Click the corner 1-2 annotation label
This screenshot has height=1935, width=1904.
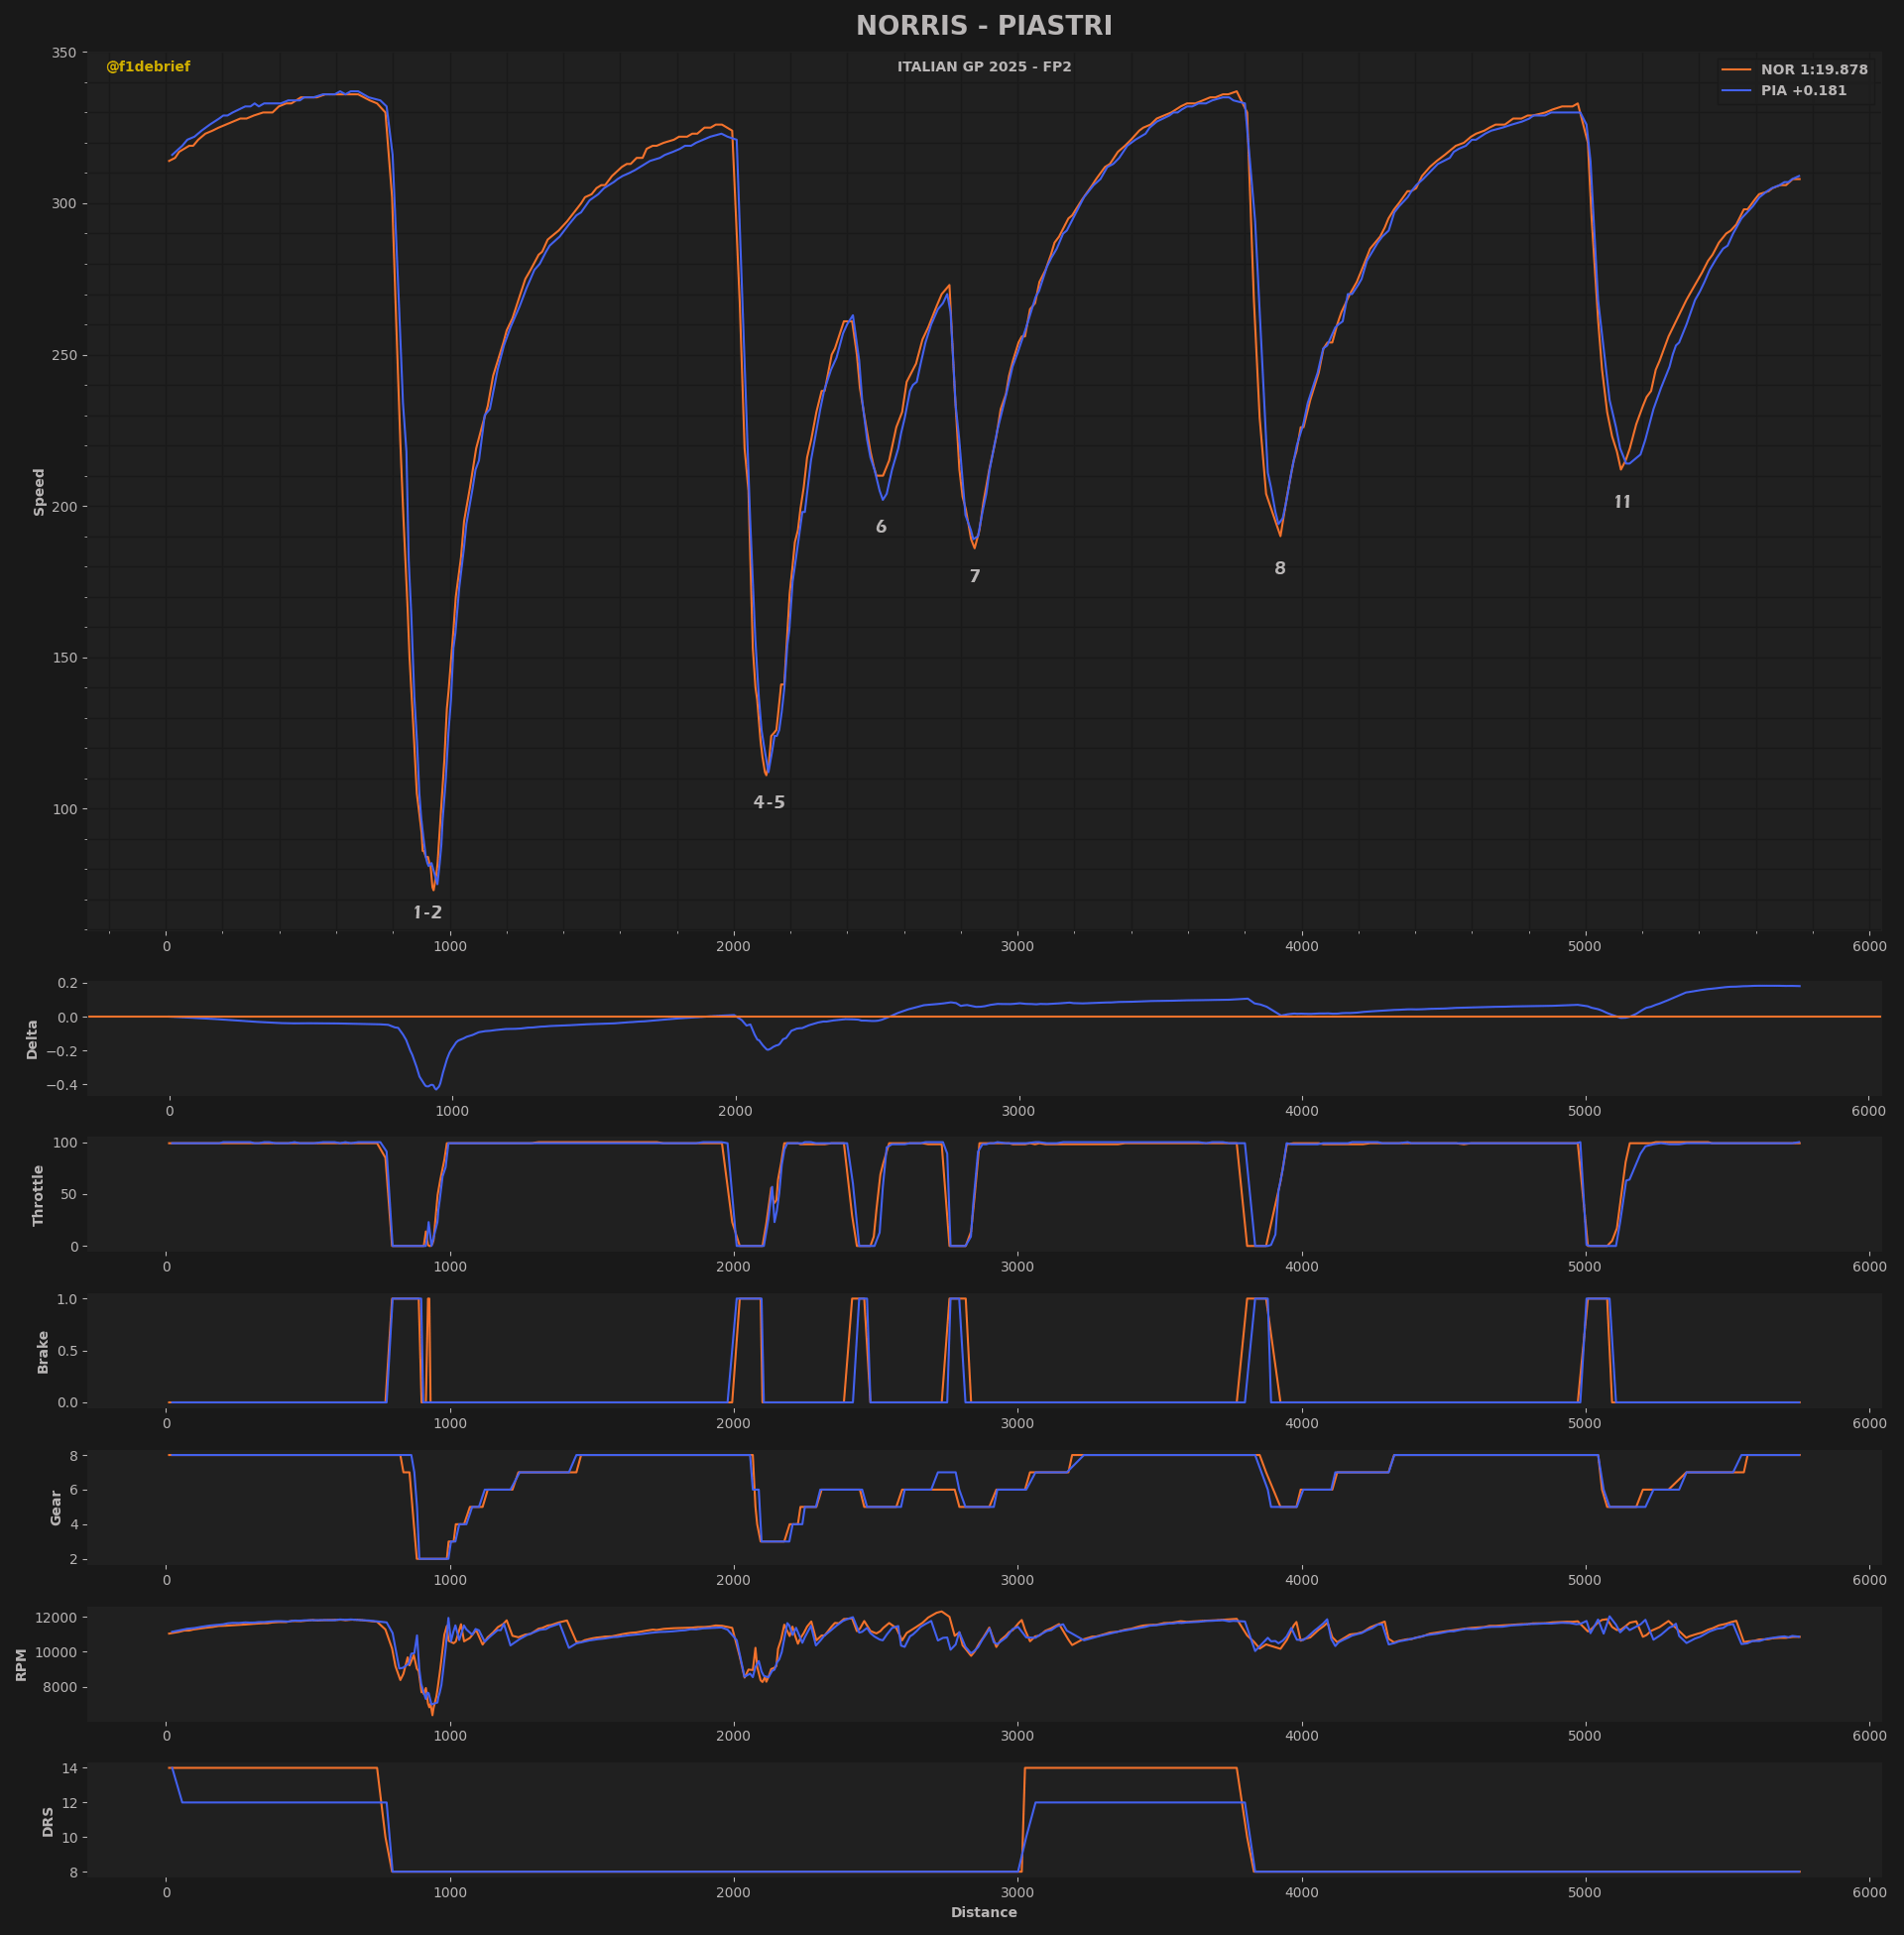(x=427, y=912)
